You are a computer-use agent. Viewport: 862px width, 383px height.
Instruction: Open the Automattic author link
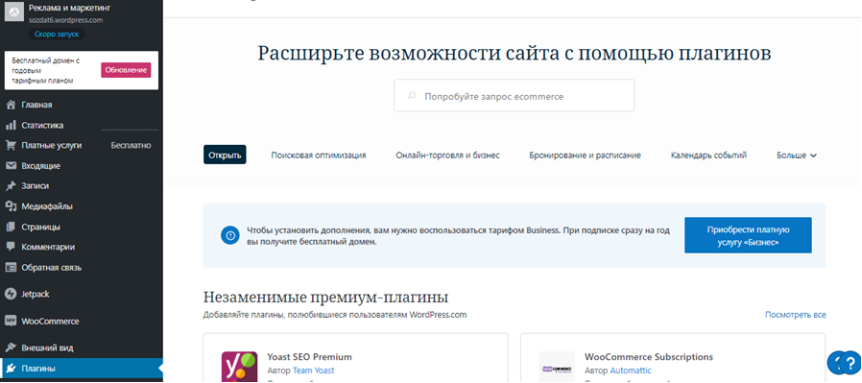pyautogui.click(x=631, y=370)
